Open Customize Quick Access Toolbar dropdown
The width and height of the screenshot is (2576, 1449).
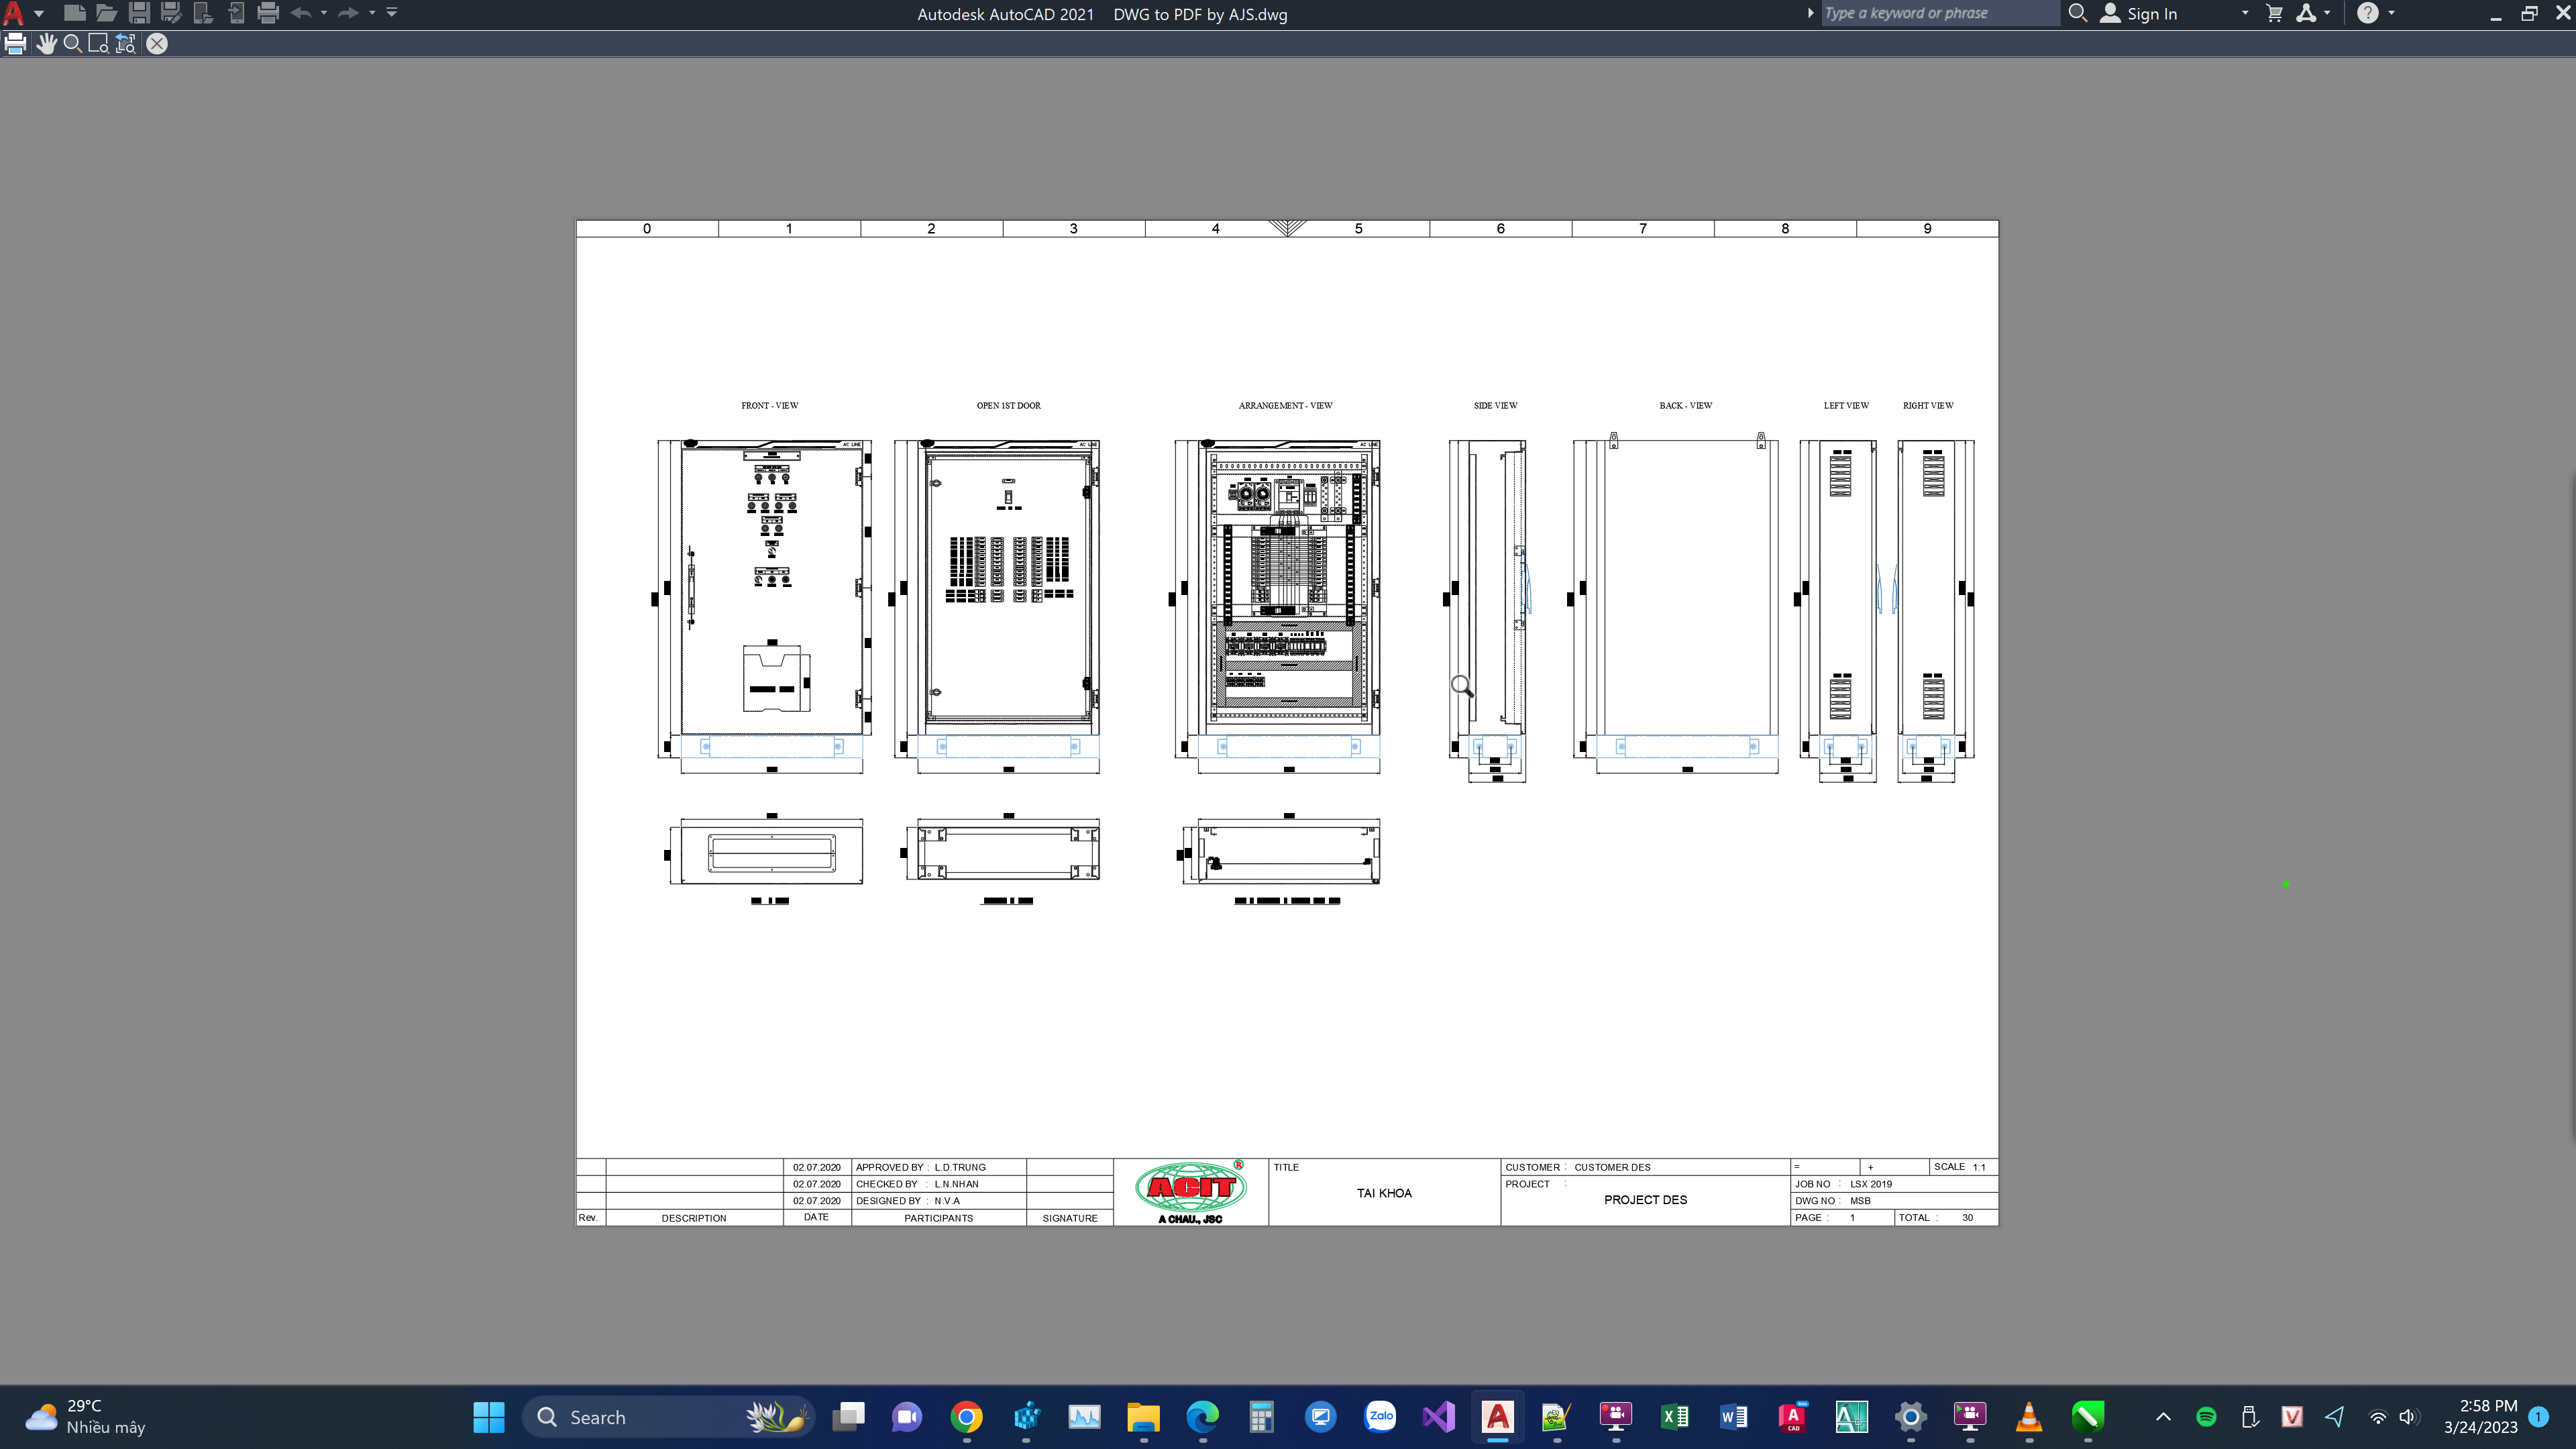coord(392,13)
